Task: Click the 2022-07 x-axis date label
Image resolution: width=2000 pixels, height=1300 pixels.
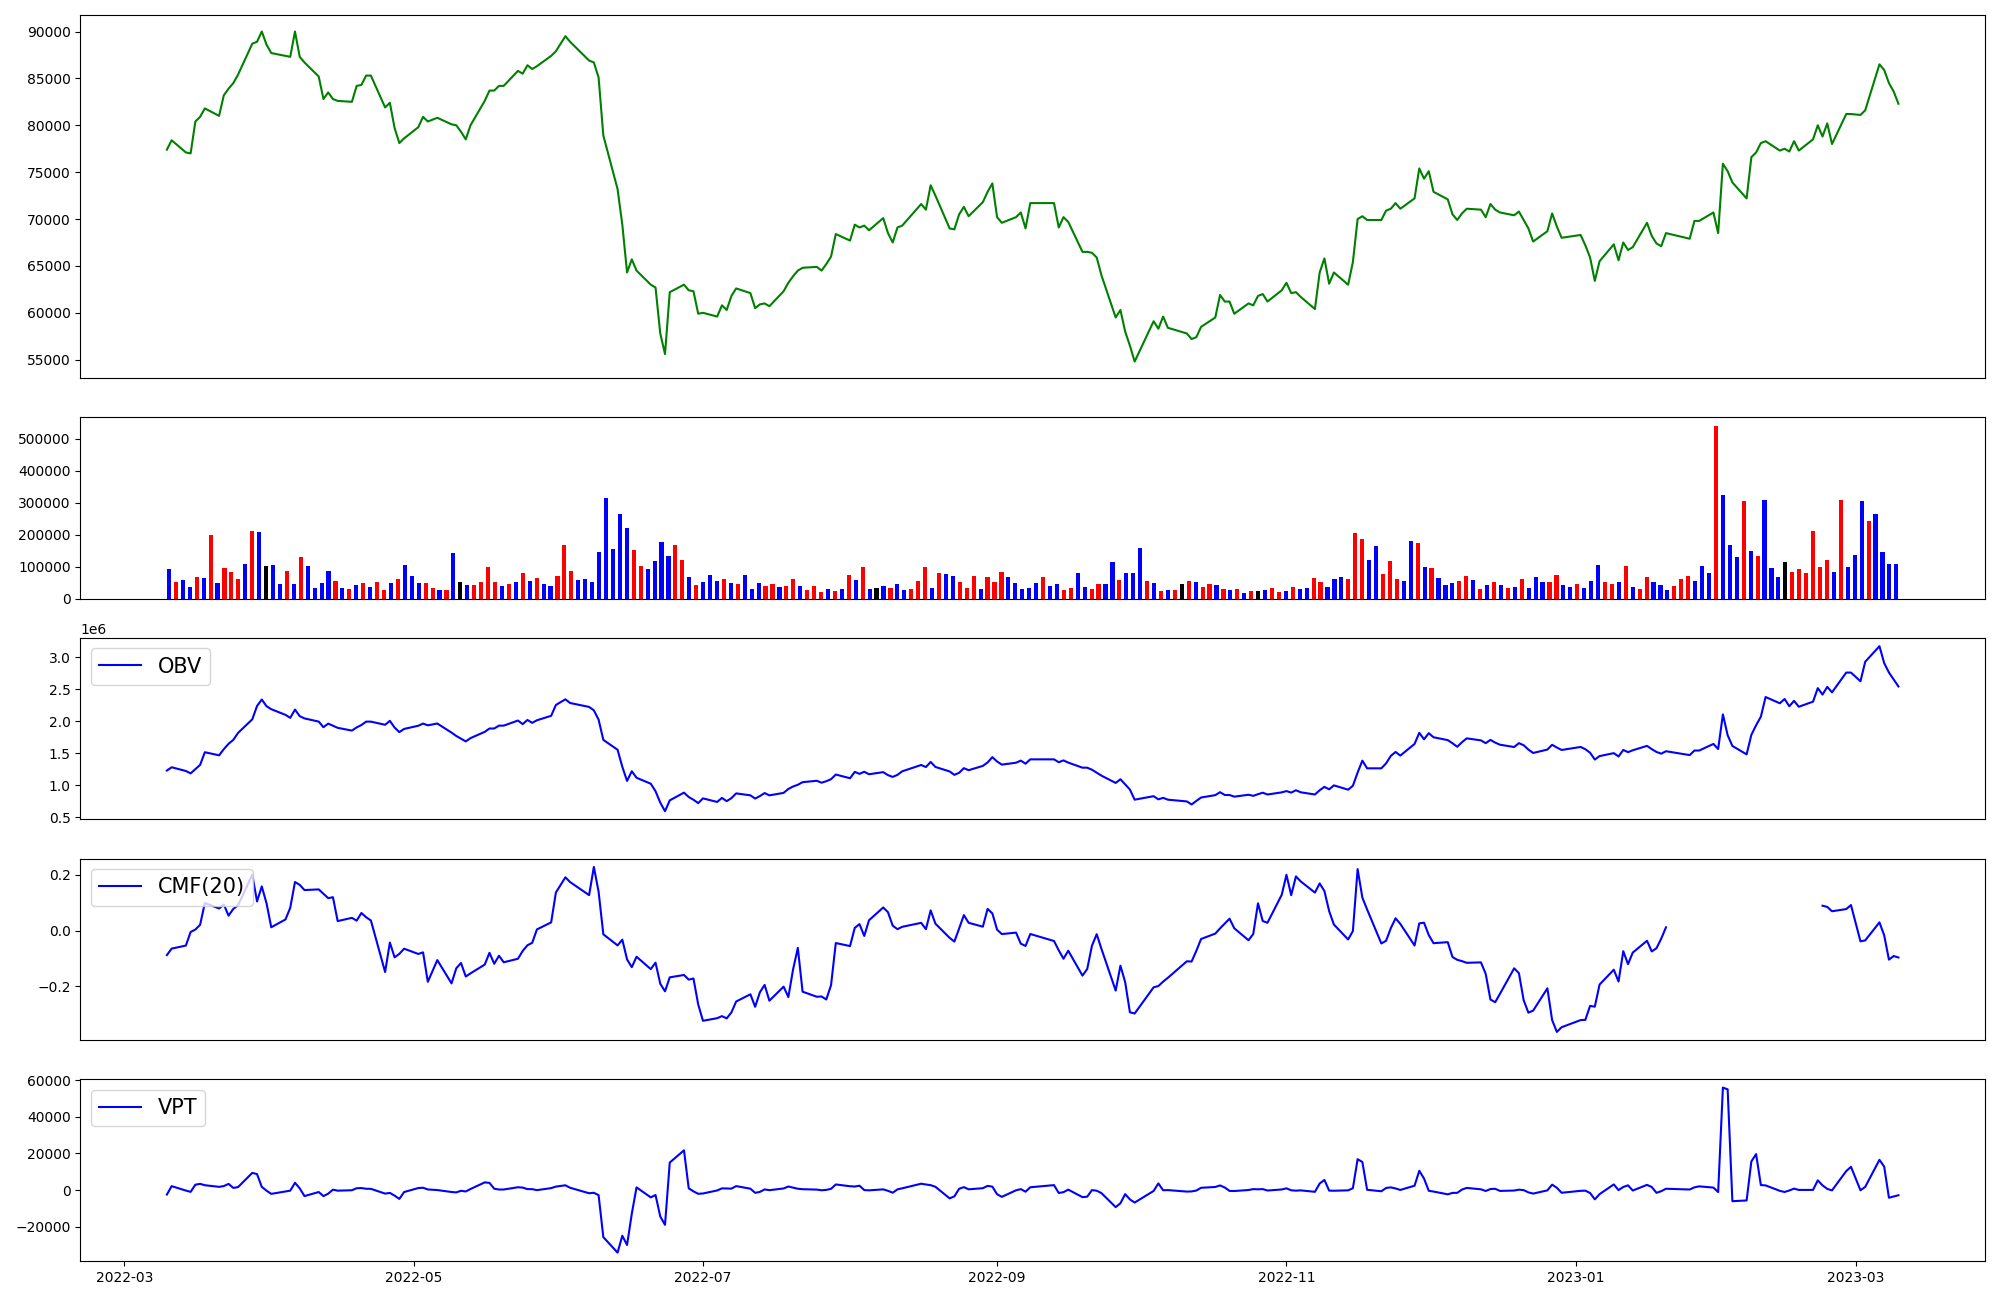Action: click(703, 1277)
